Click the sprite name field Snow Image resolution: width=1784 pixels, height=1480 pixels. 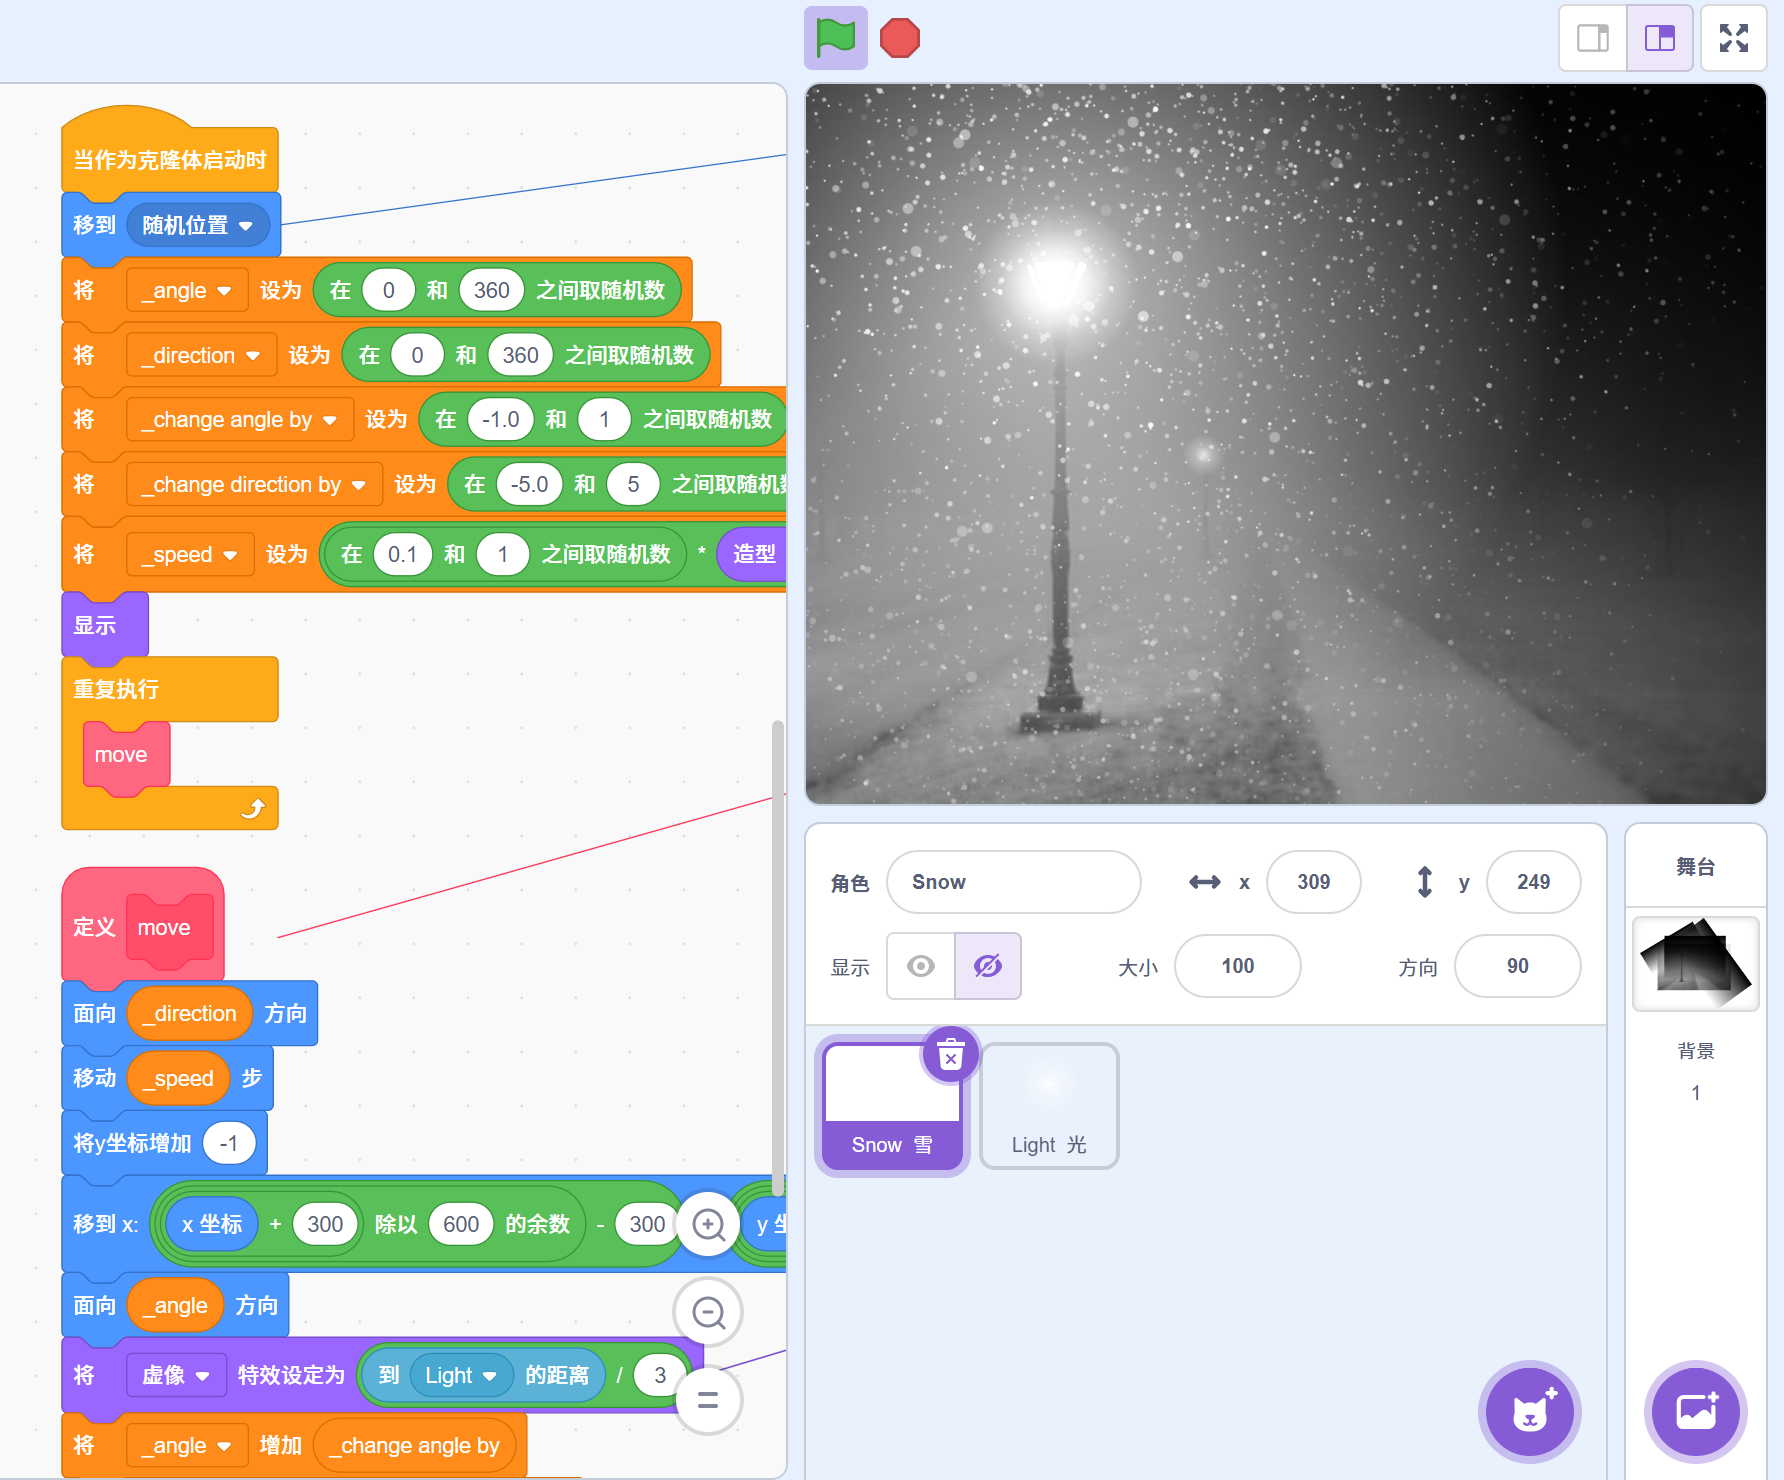point(1013,882)
